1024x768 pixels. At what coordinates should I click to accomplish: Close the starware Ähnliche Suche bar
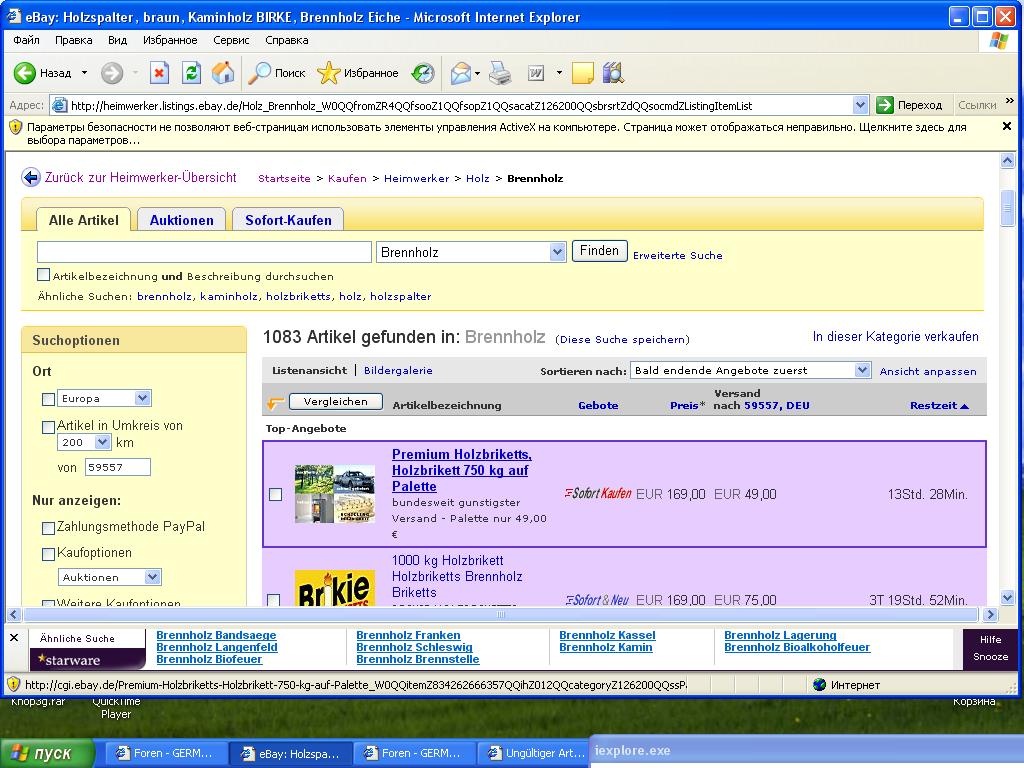pyautogui.click(x=14, y=637)
